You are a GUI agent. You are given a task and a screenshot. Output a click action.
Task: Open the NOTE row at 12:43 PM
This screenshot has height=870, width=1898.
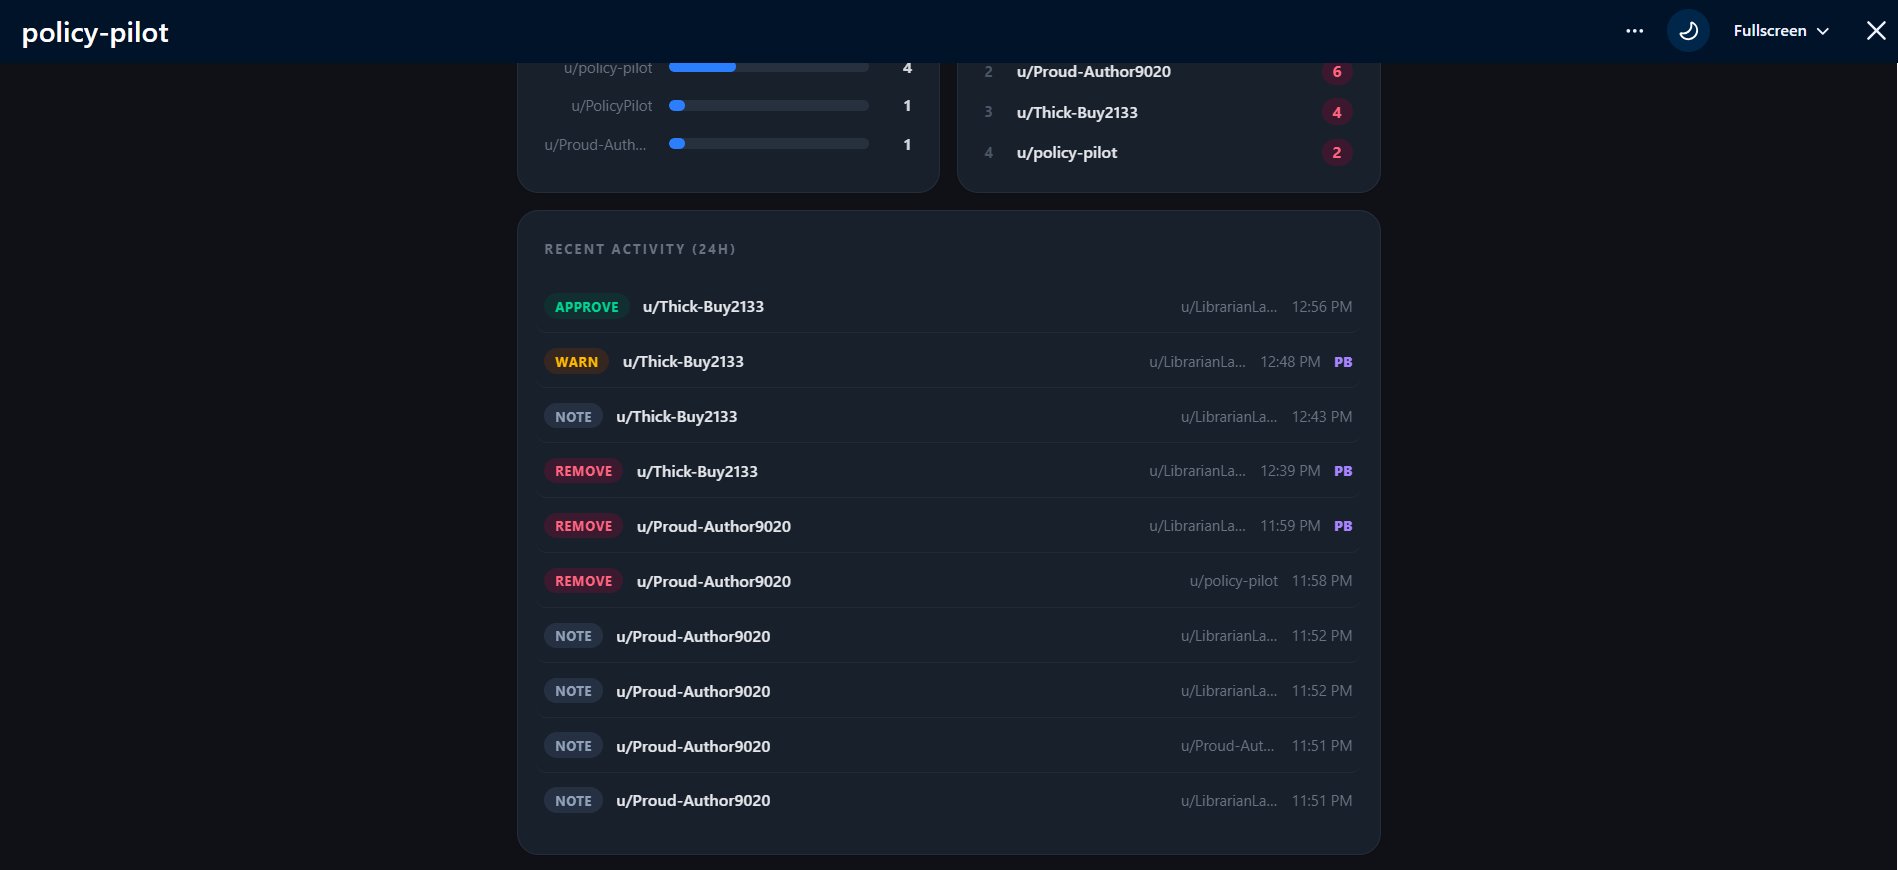click(948, 417)
